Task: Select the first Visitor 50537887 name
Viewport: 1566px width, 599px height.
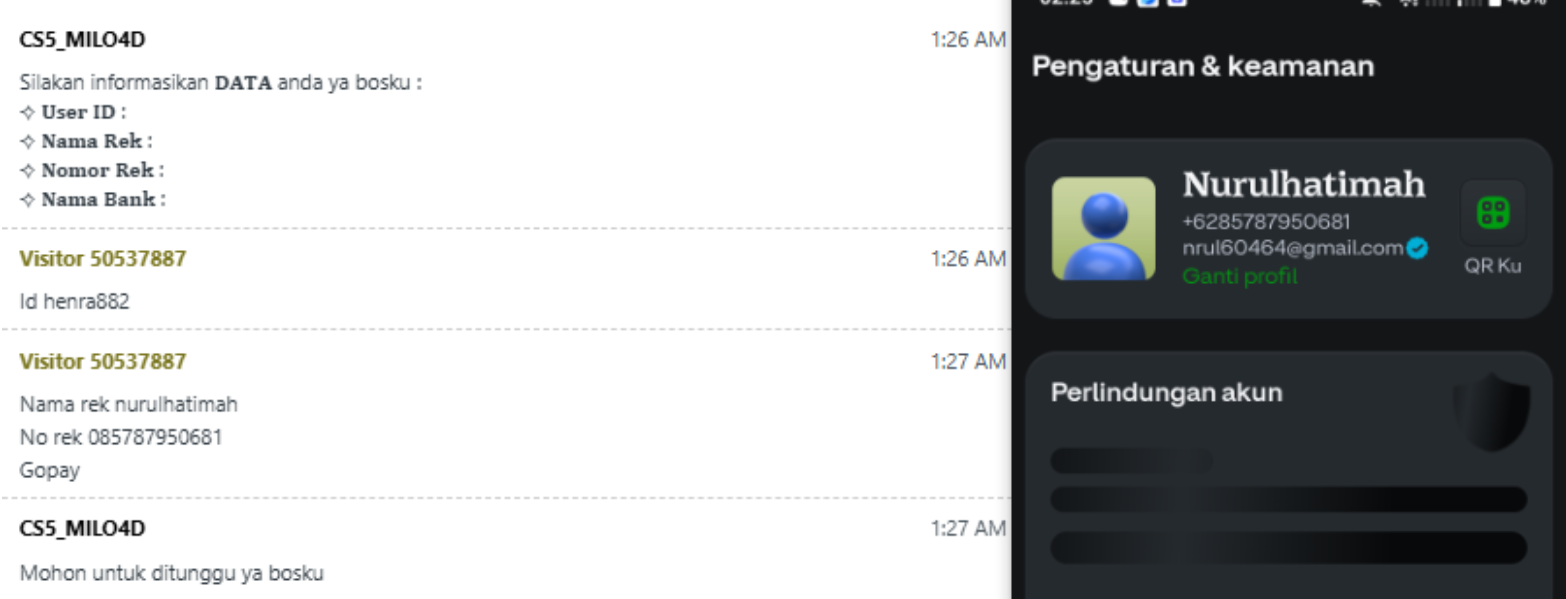Action: point(103,259)
